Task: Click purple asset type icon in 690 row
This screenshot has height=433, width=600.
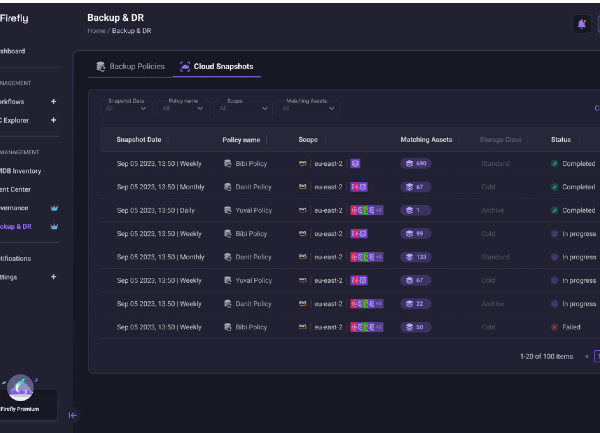Action: 355,164
